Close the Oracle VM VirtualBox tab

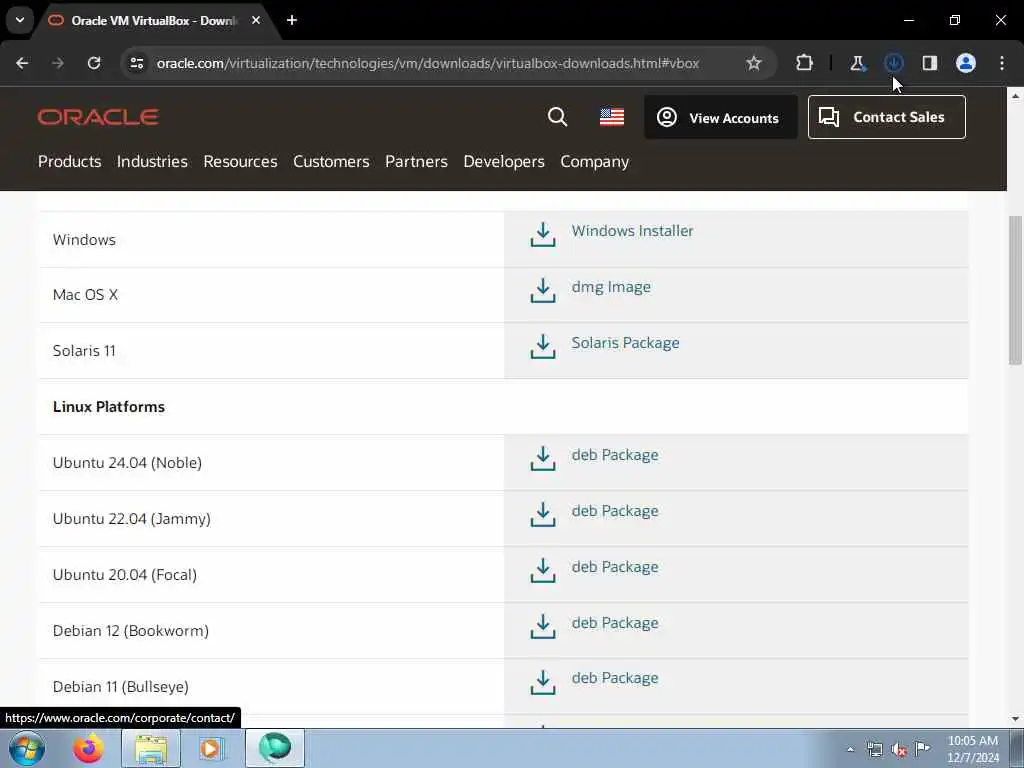[x=256, y=20]
